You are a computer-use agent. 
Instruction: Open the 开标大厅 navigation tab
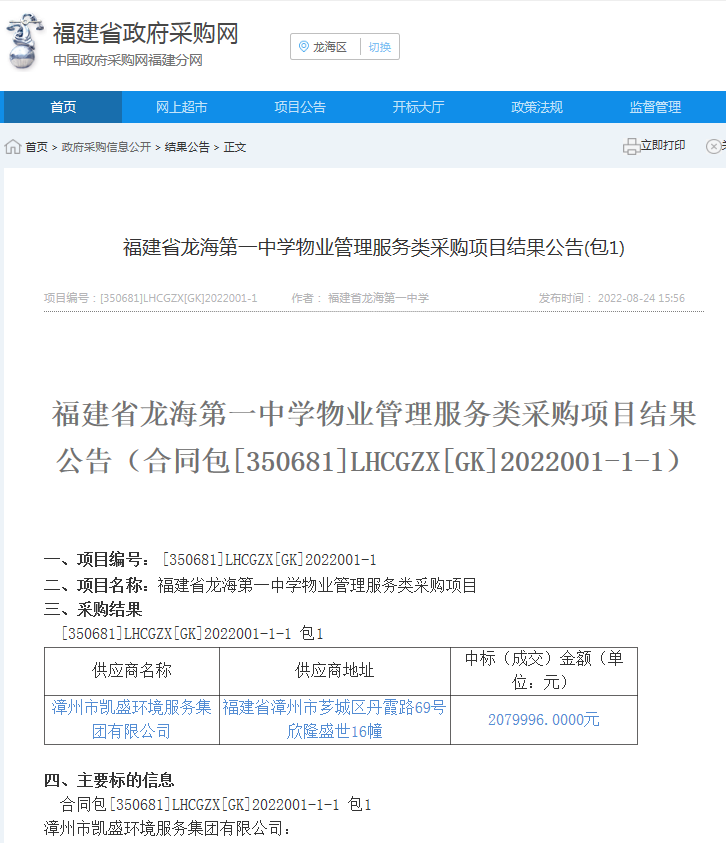click(418, 107)
